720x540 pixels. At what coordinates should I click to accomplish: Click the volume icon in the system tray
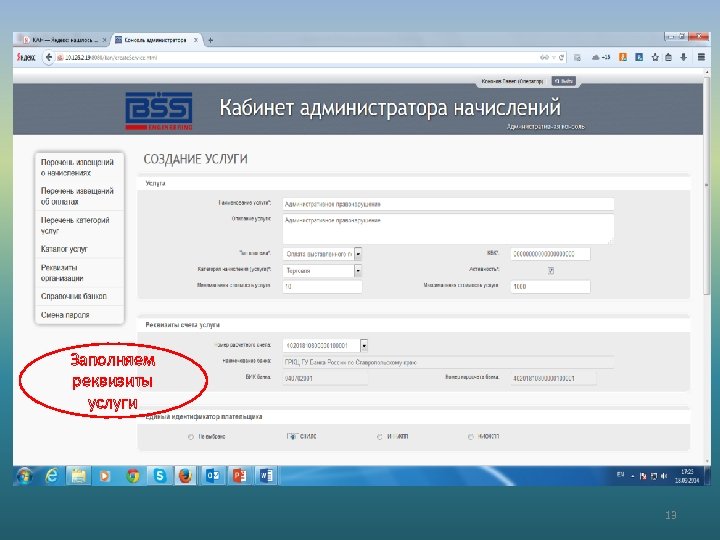pos(664,476)
